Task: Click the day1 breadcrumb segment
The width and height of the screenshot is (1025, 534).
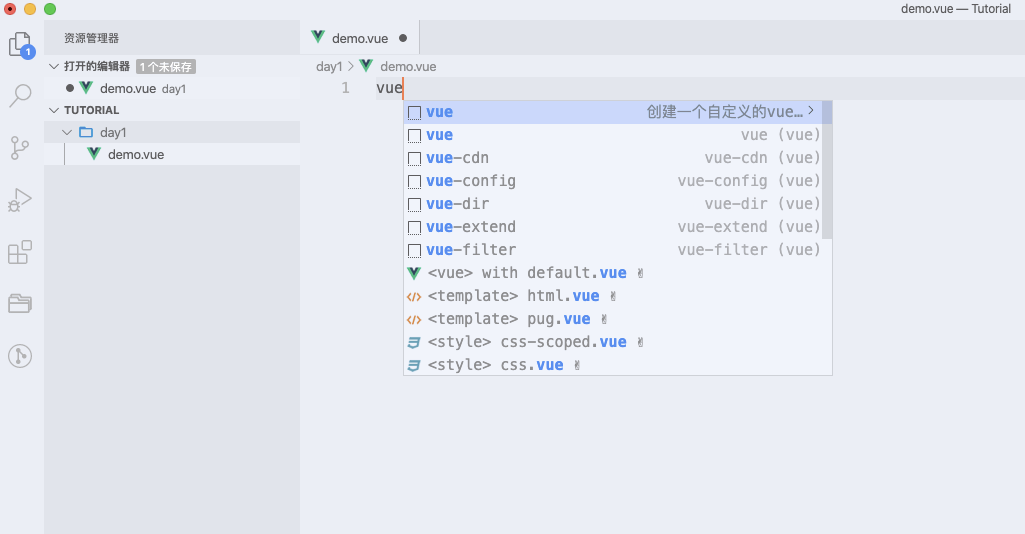Action: coord(329,66)
